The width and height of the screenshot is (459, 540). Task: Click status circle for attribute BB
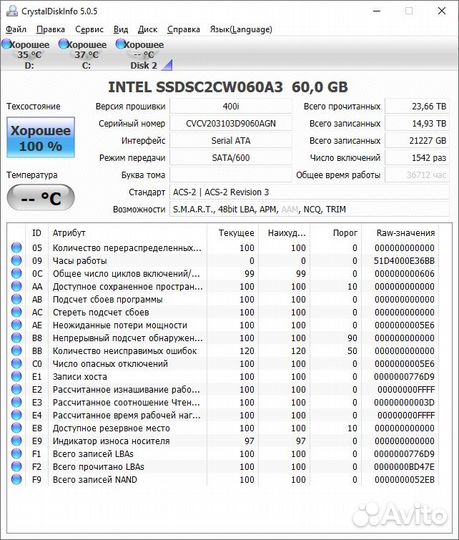[16, 351]
